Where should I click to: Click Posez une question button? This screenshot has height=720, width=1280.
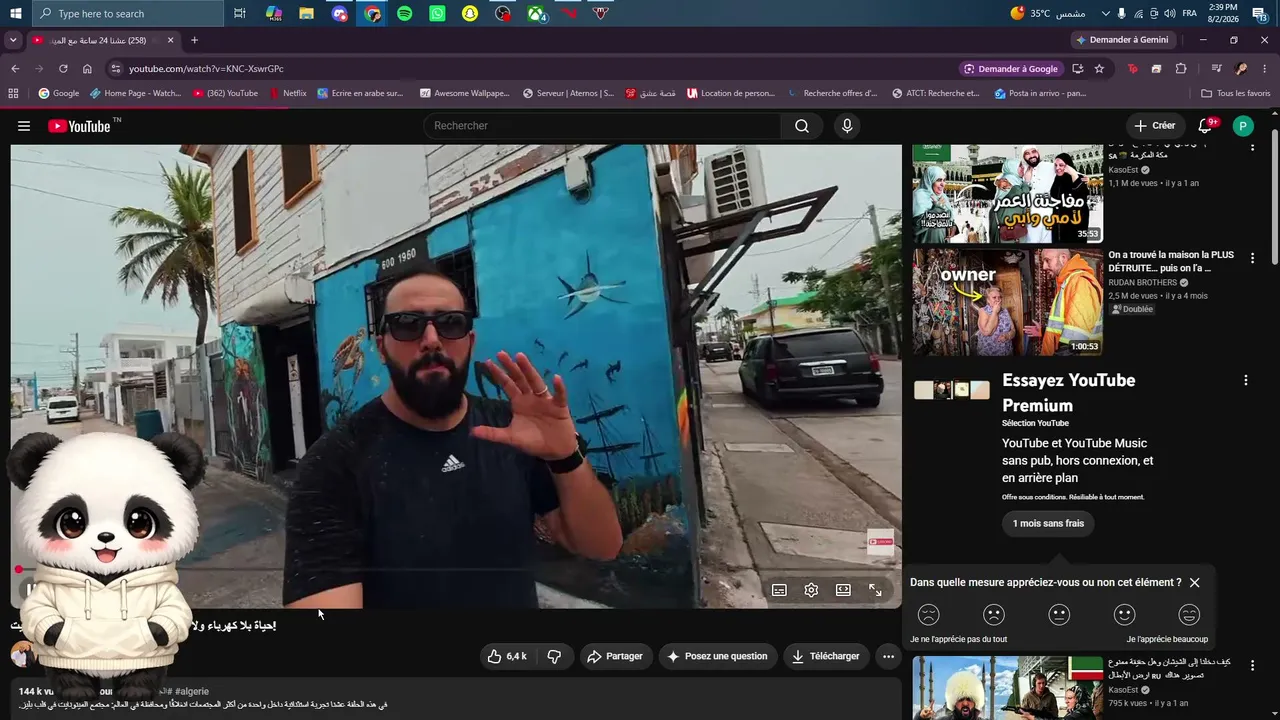tap(718, 657)
